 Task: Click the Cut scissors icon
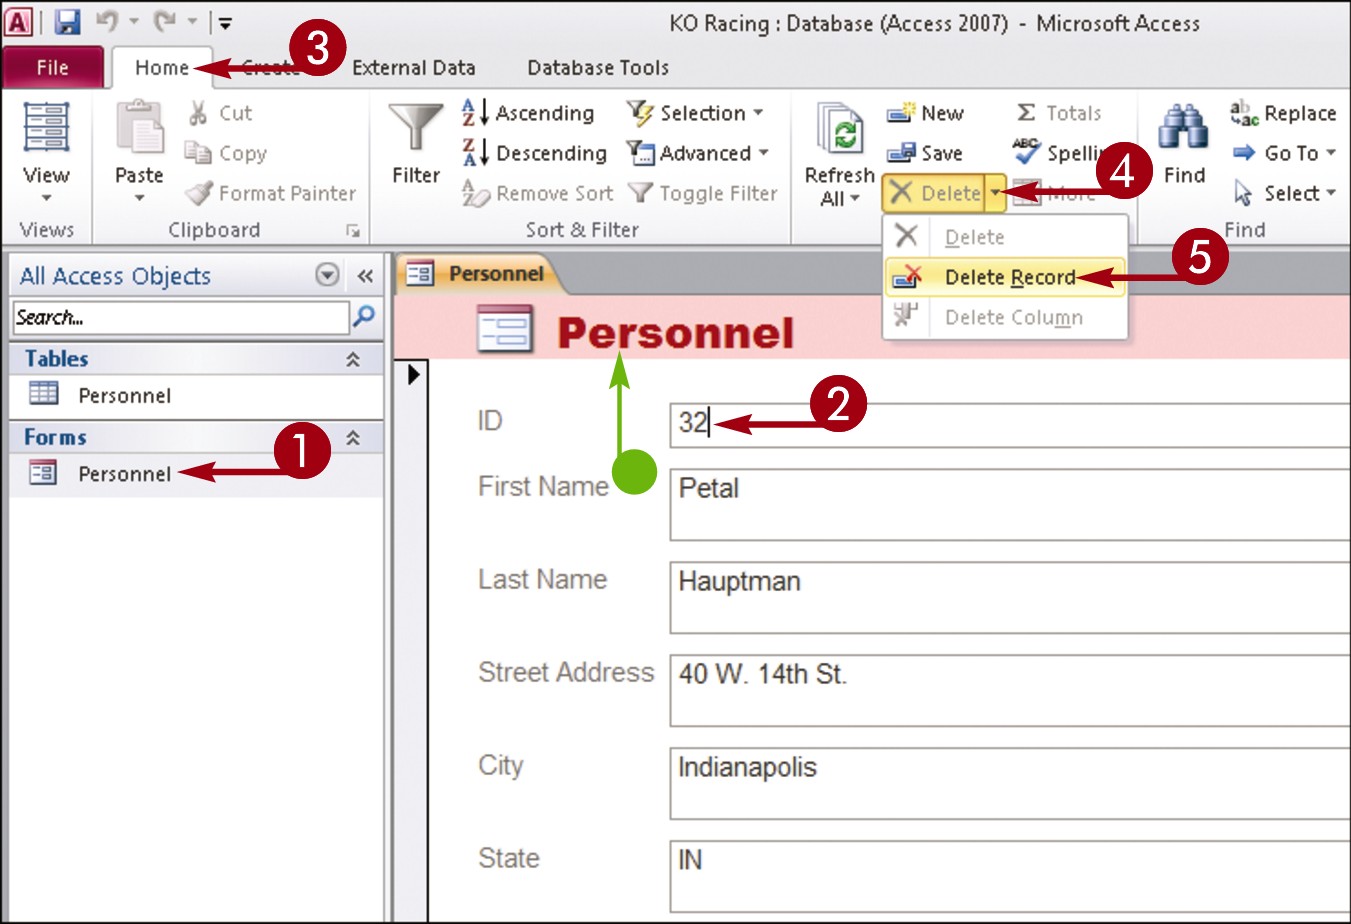click(197, 113)
